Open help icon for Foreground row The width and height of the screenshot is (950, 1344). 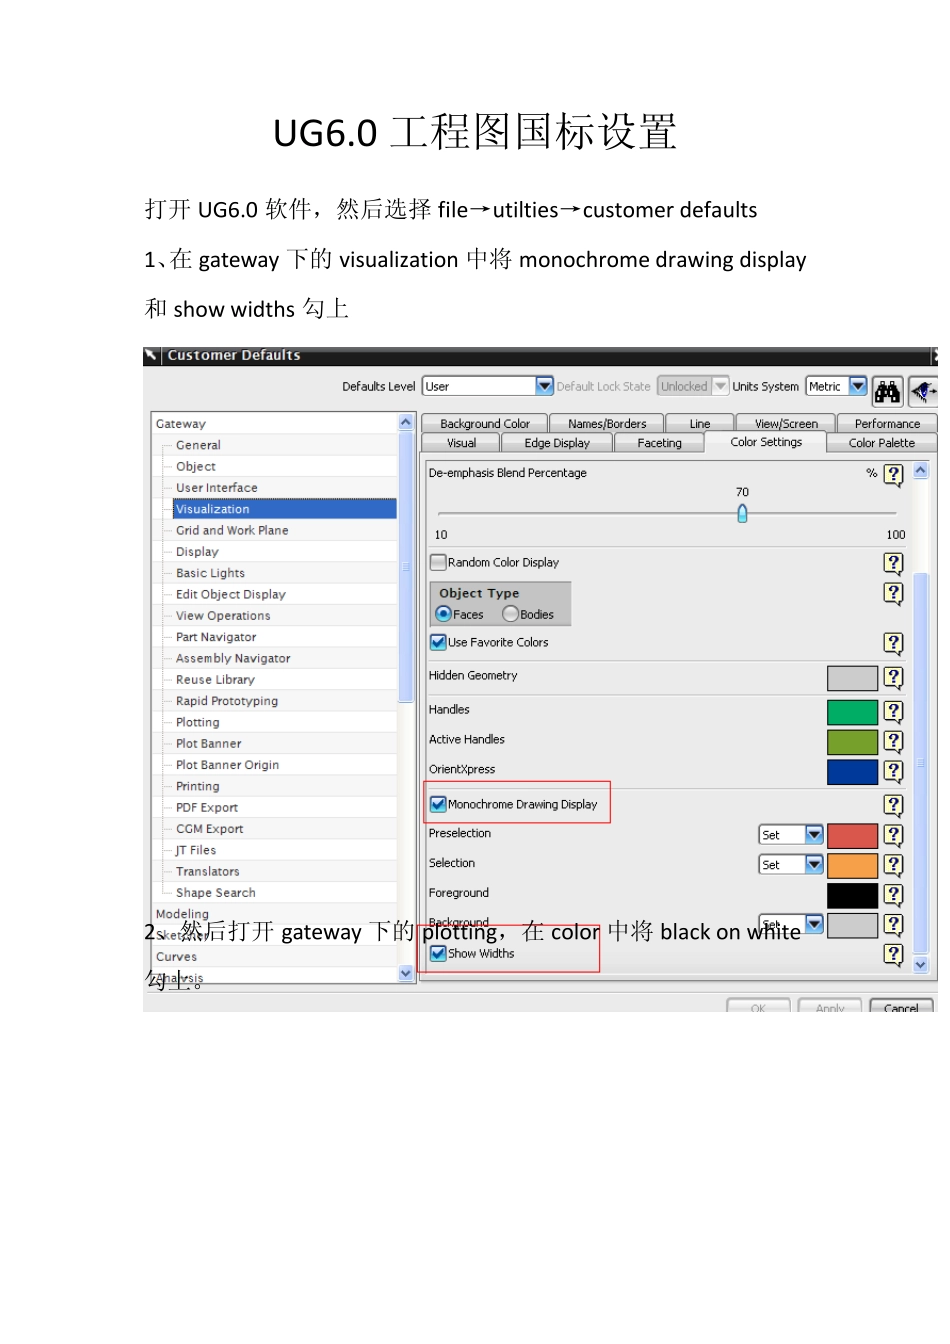(894, 895)
